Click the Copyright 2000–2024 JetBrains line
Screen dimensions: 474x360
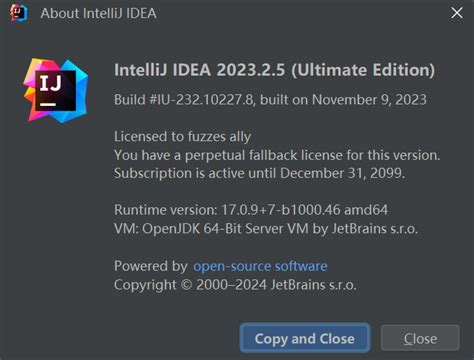click(235, 285)
